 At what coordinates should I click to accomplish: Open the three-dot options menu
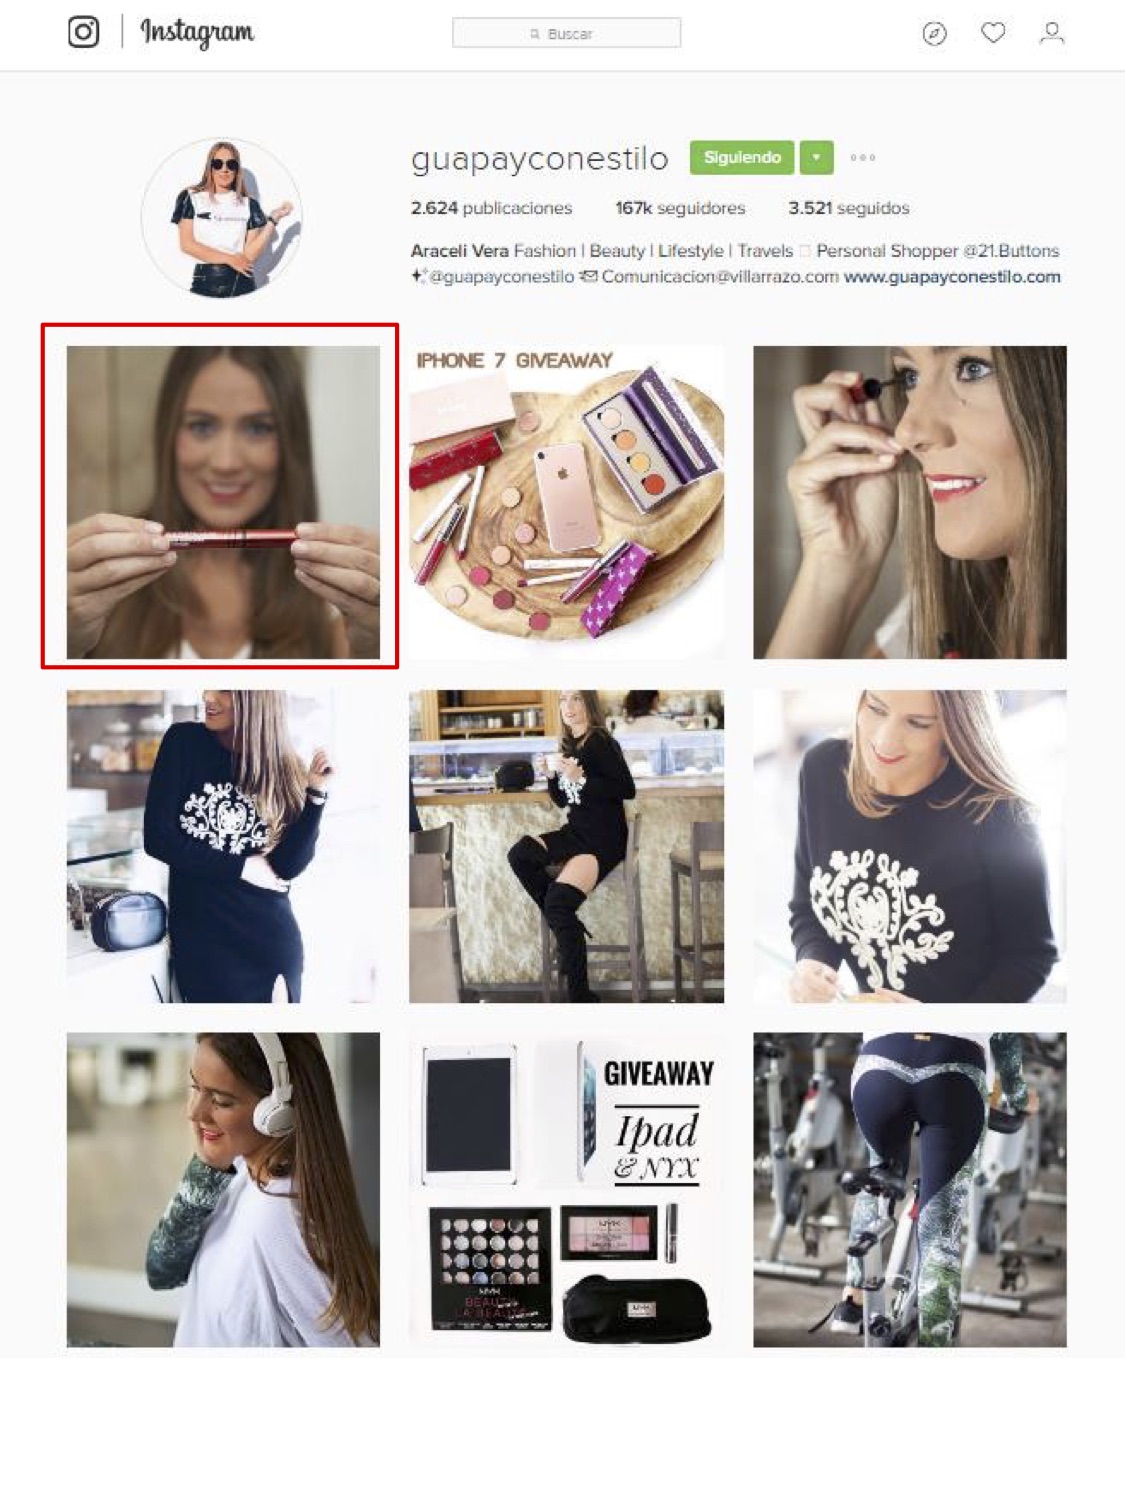click(x=863, y=157)
